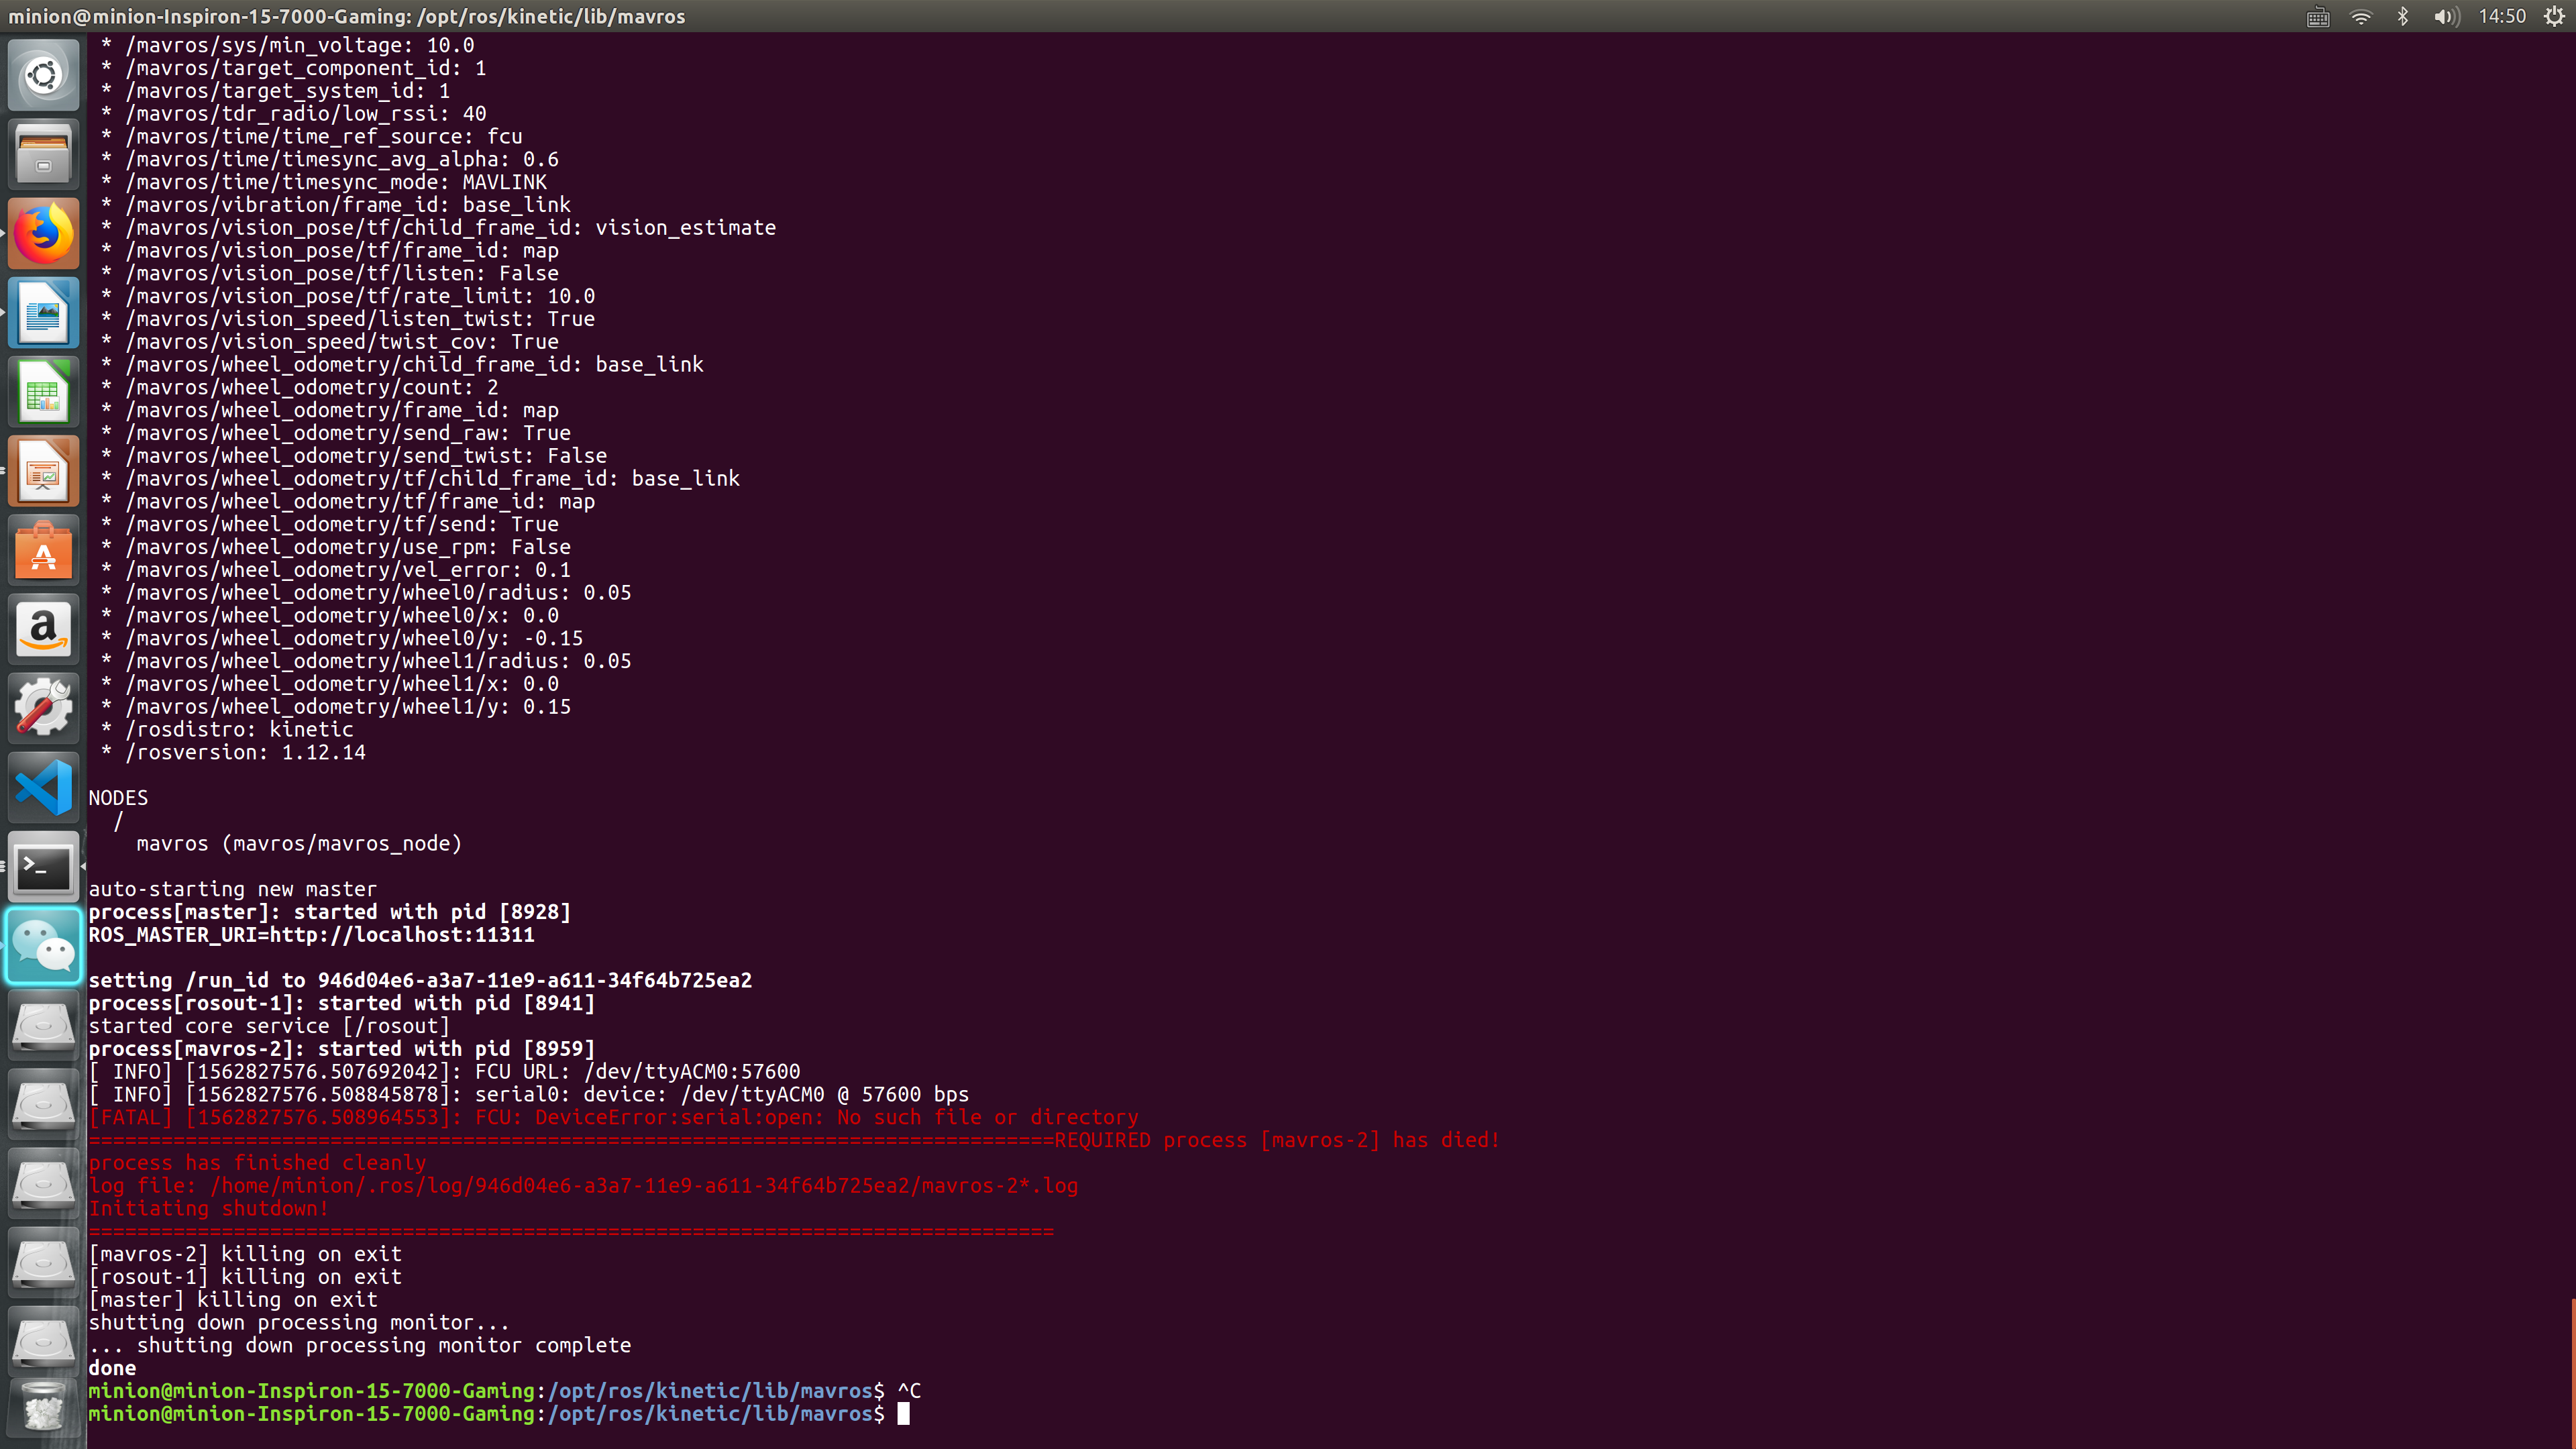Image resolution: width=2576 pixels, height=1449 pixels.
Task: Open LibreOffice Impress presentation app
Action: click(43, 470)
